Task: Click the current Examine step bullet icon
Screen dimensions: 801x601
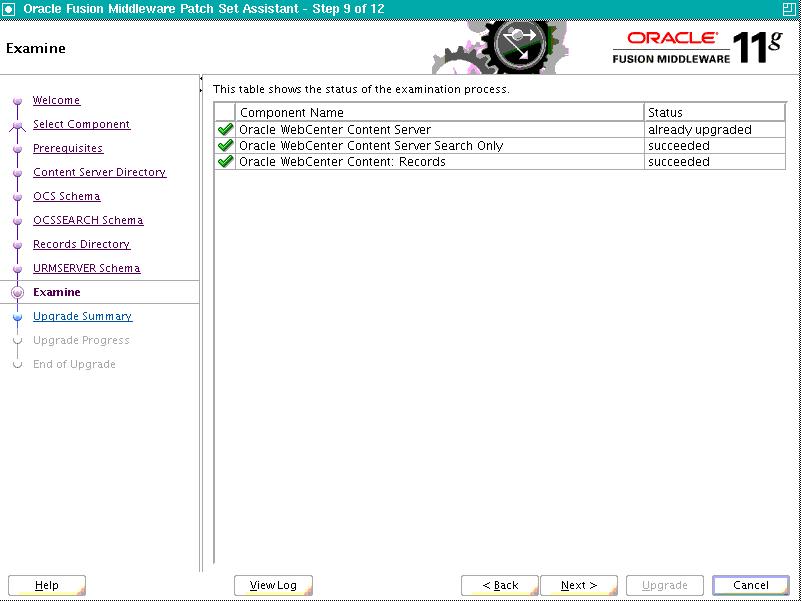Action: [17, 293]
